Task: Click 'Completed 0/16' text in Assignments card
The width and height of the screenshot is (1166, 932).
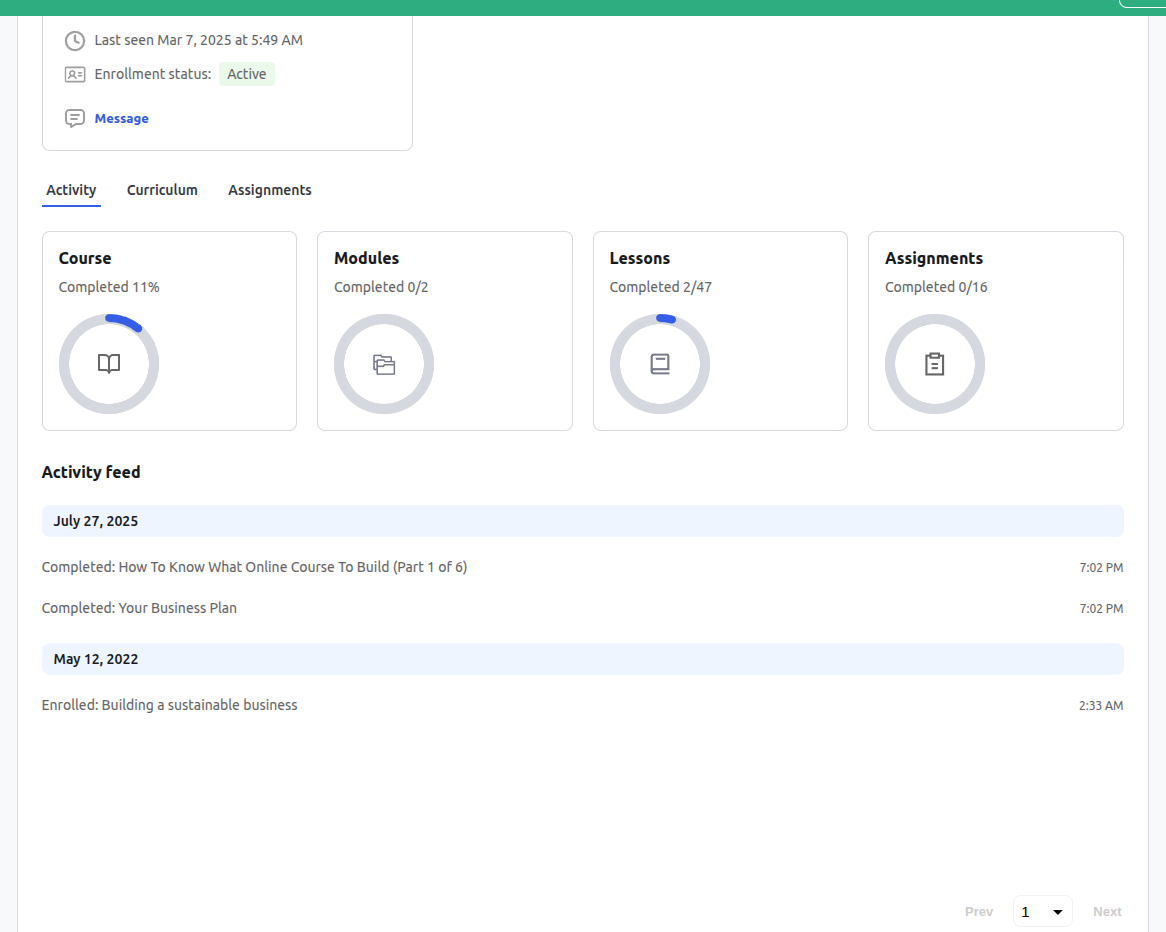Action: [x=936, y=287]
